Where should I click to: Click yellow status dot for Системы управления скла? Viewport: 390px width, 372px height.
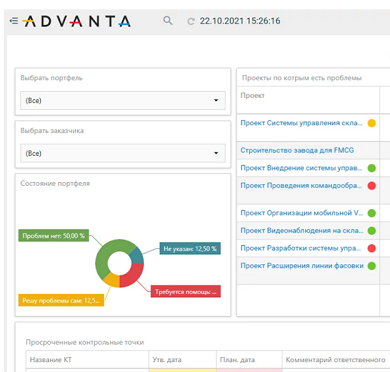click(x=372, y=123)
